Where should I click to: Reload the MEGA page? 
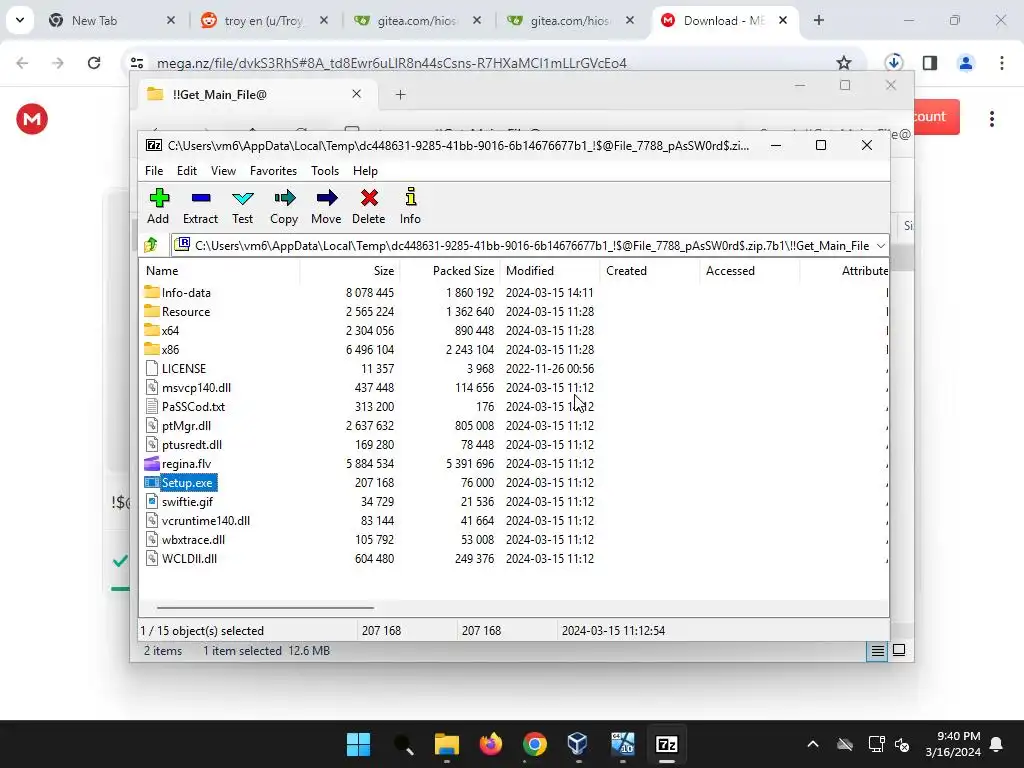pos(94,63)
